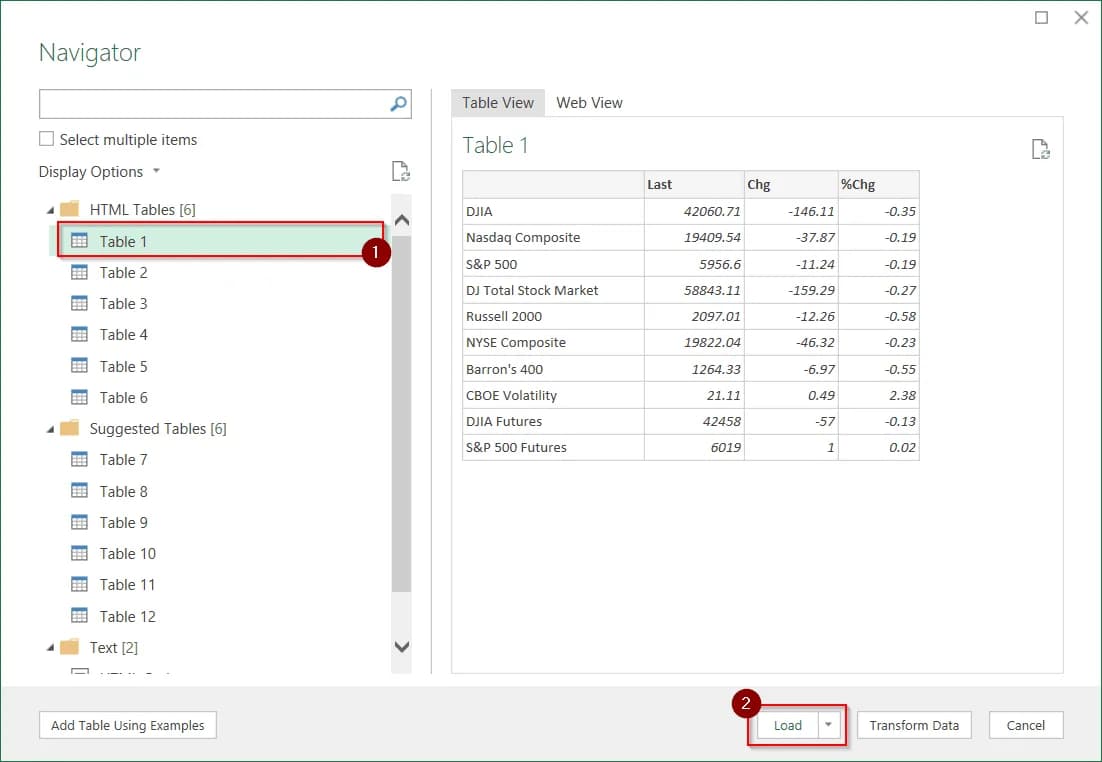Click the S&P 500 row label cell

(553, 264)
